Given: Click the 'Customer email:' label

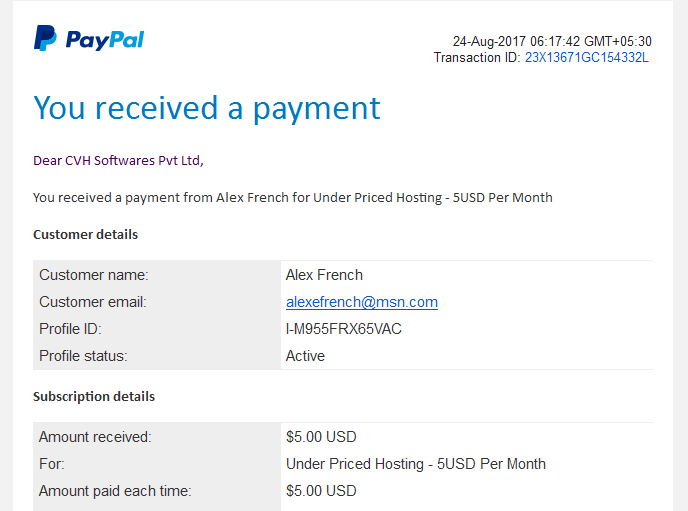Looking at the screenshot, I should 93,302.
